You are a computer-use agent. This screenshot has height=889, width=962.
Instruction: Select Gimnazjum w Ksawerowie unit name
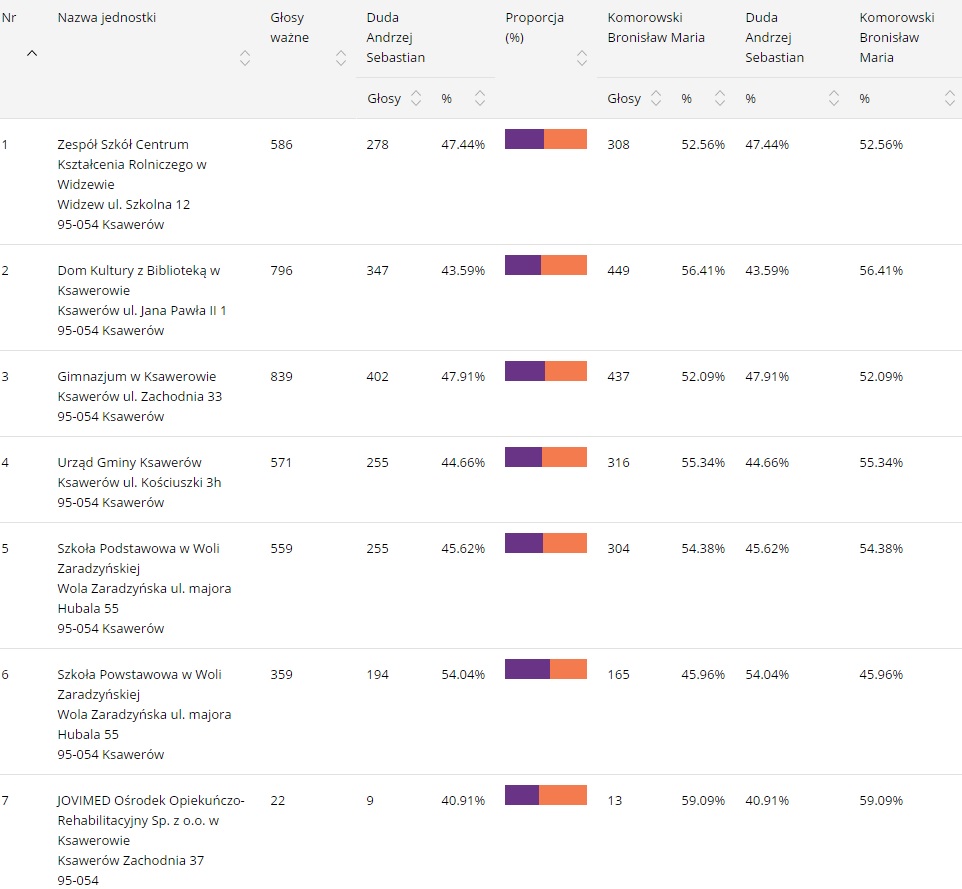click(136, 376)
